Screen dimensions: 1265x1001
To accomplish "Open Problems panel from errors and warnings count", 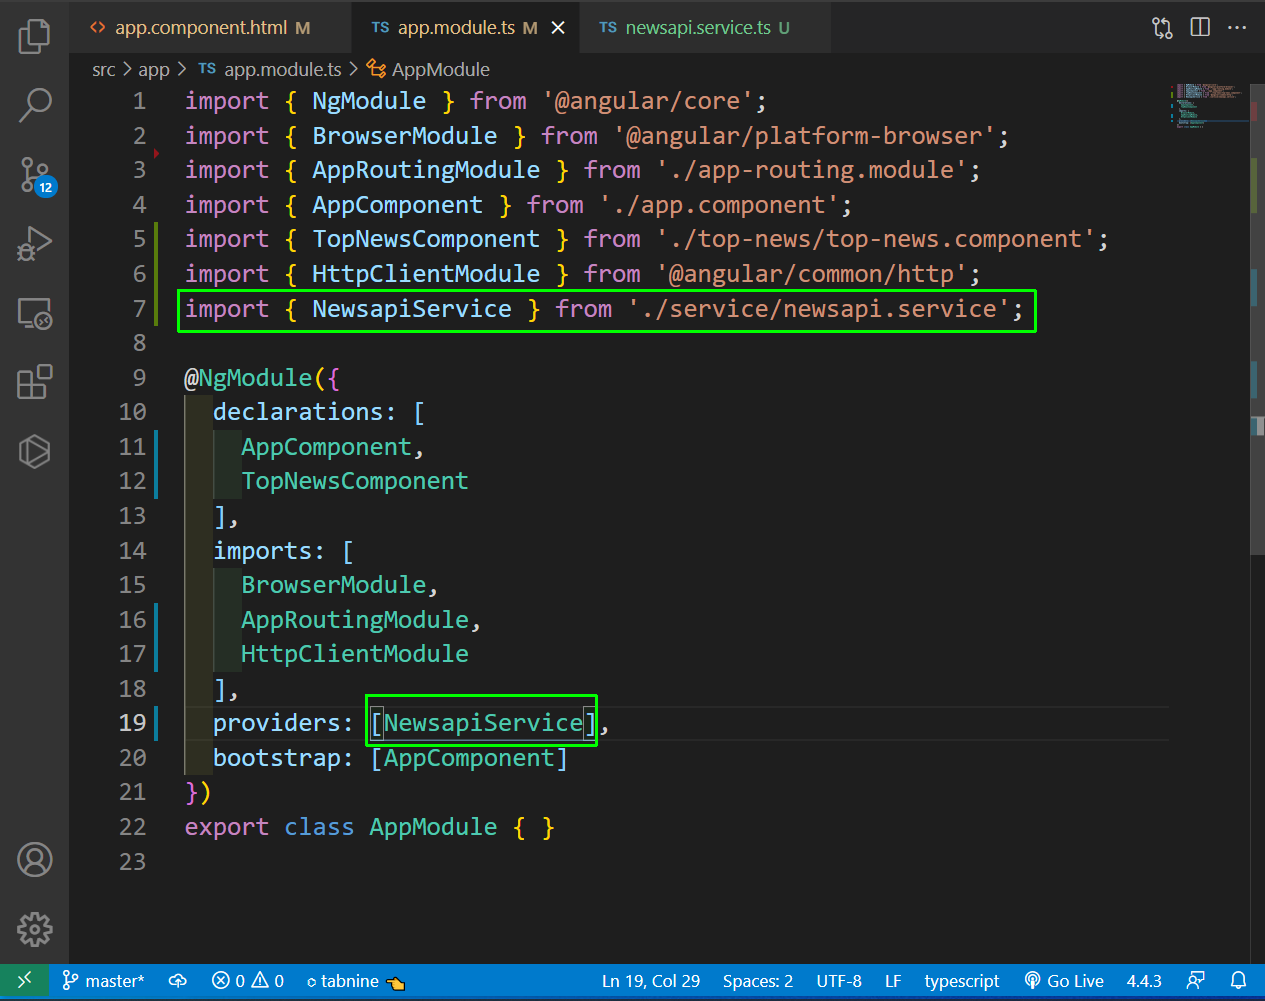I will [x=248, y=981].
